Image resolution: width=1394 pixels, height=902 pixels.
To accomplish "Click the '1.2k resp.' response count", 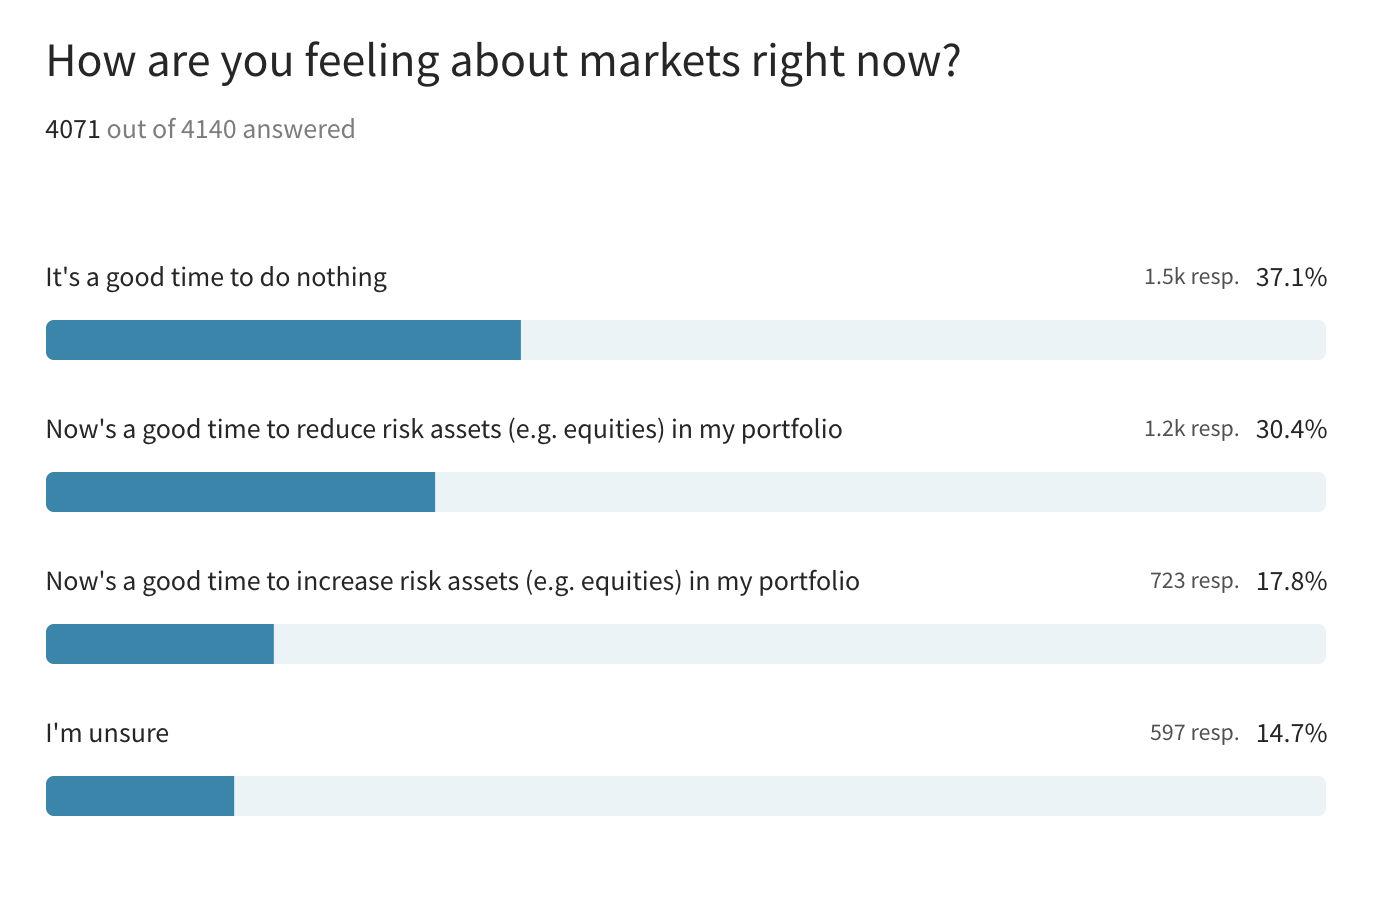I will (1191, 429).
